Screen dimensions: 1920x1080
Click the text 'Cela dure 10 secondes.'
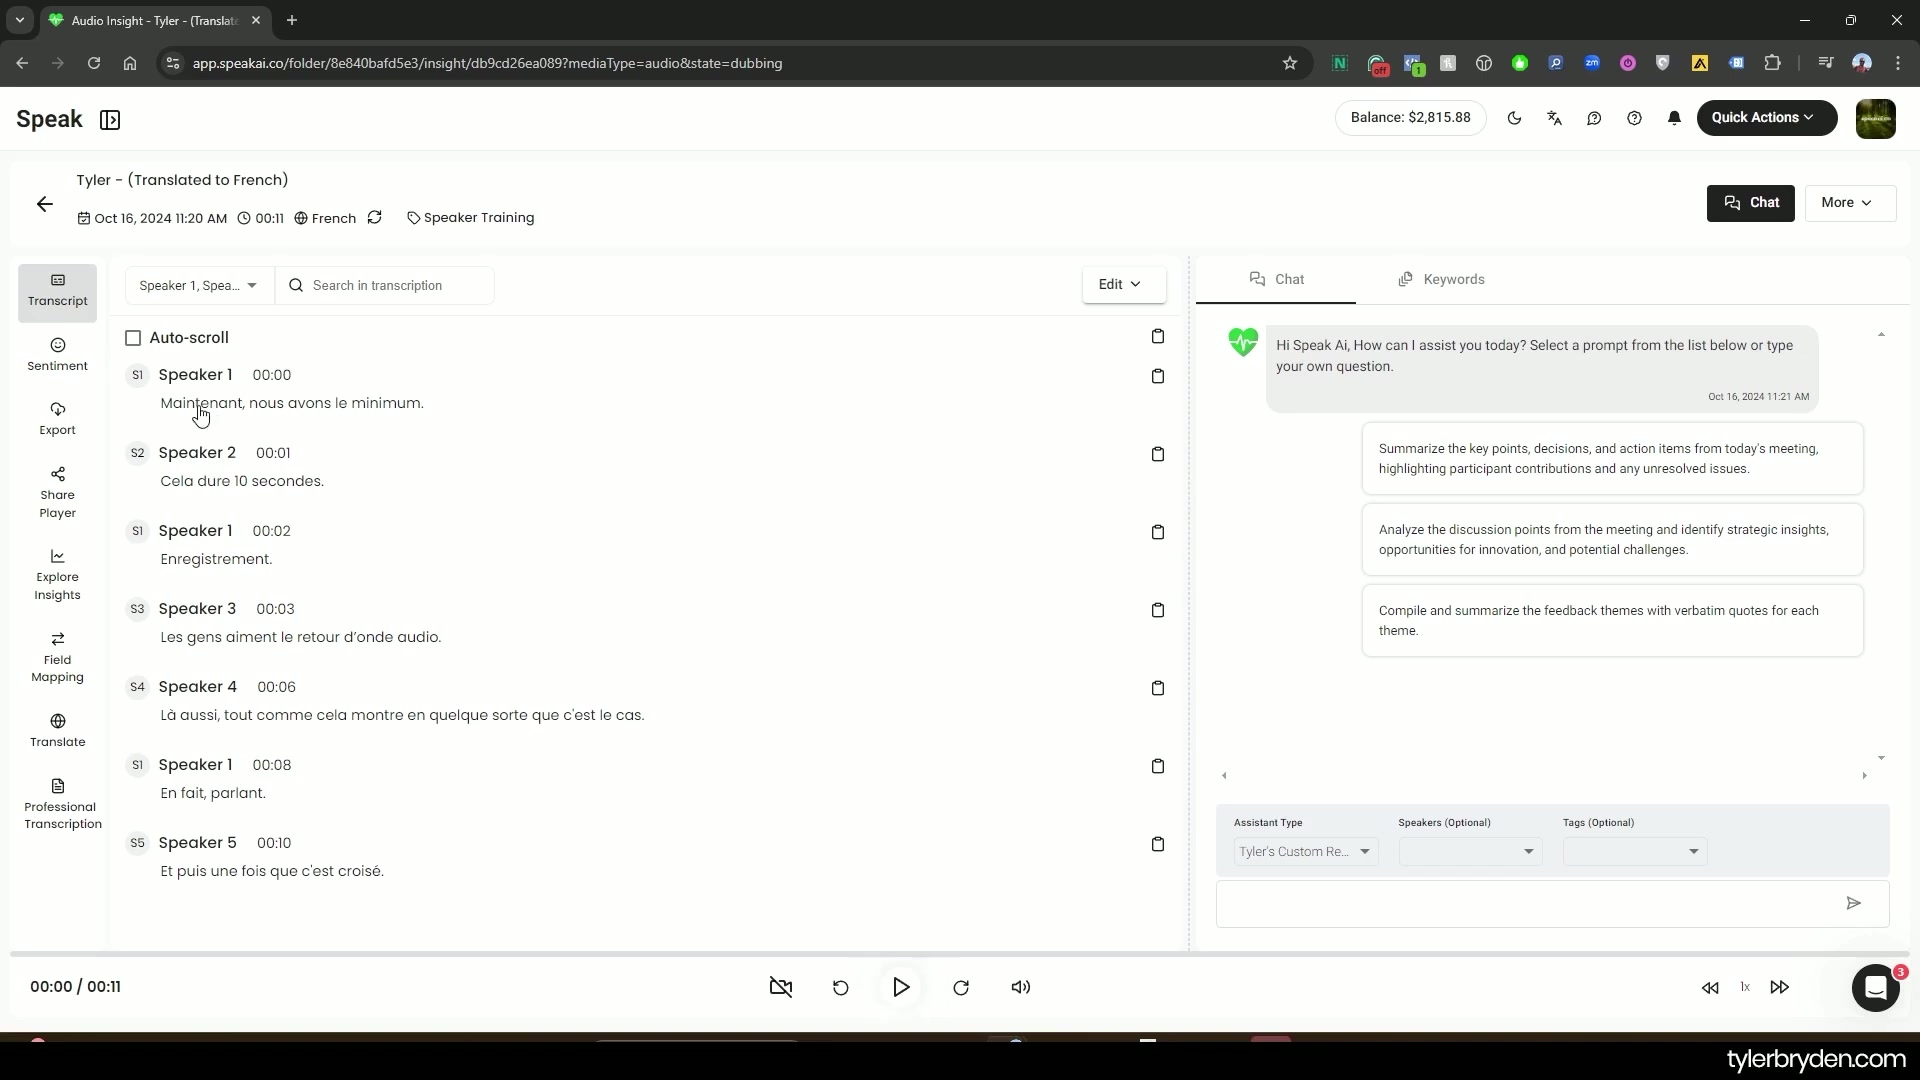[242, 481]
